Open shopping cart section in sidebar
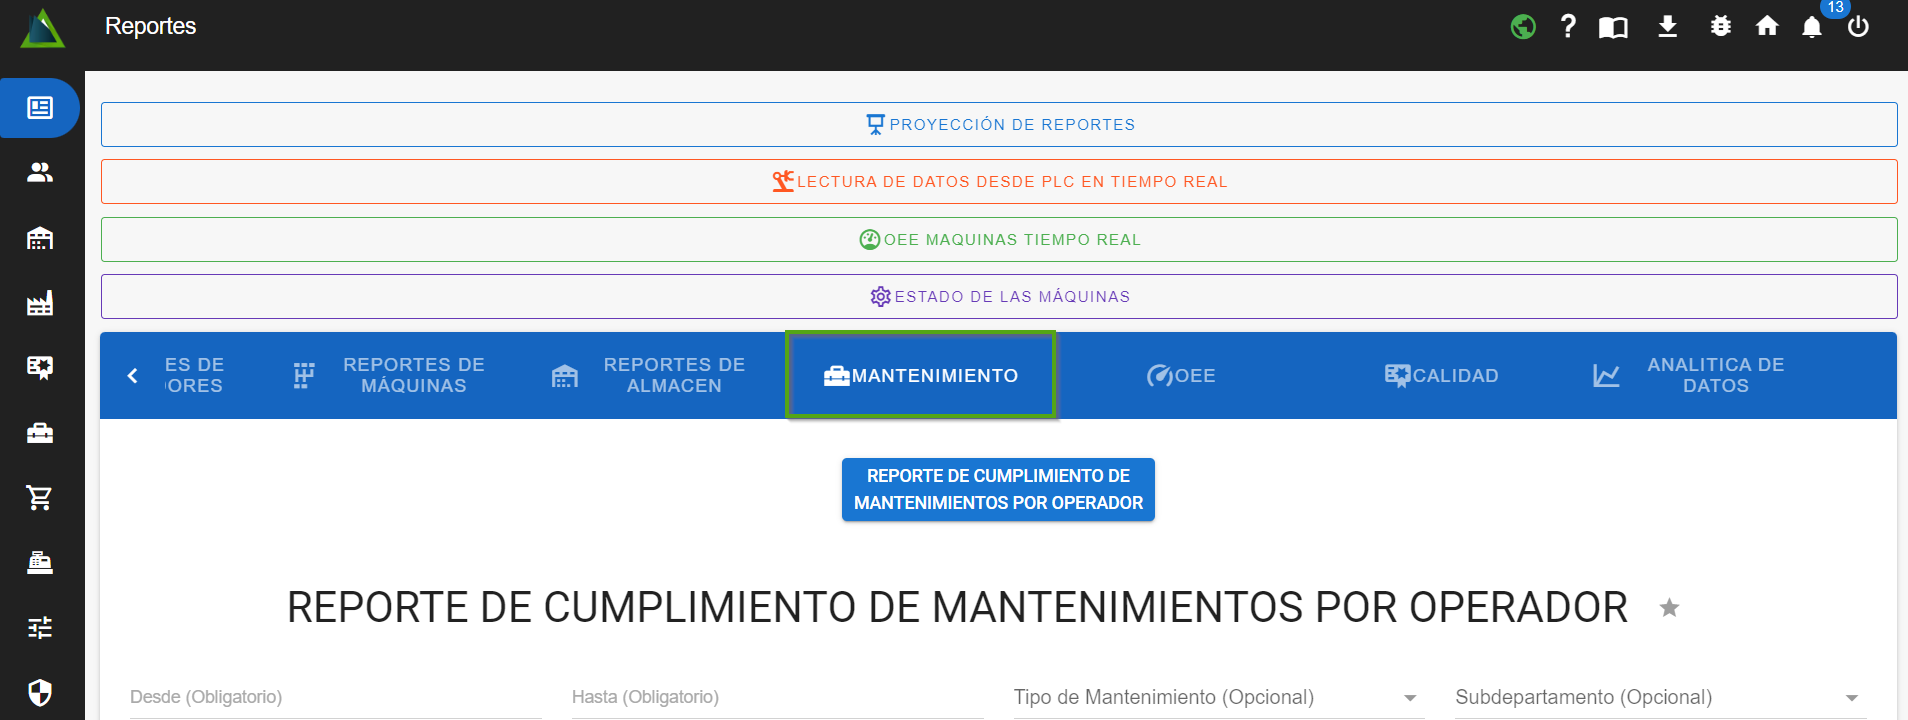This screenshot has width=1908, height=720. point(40,498)
